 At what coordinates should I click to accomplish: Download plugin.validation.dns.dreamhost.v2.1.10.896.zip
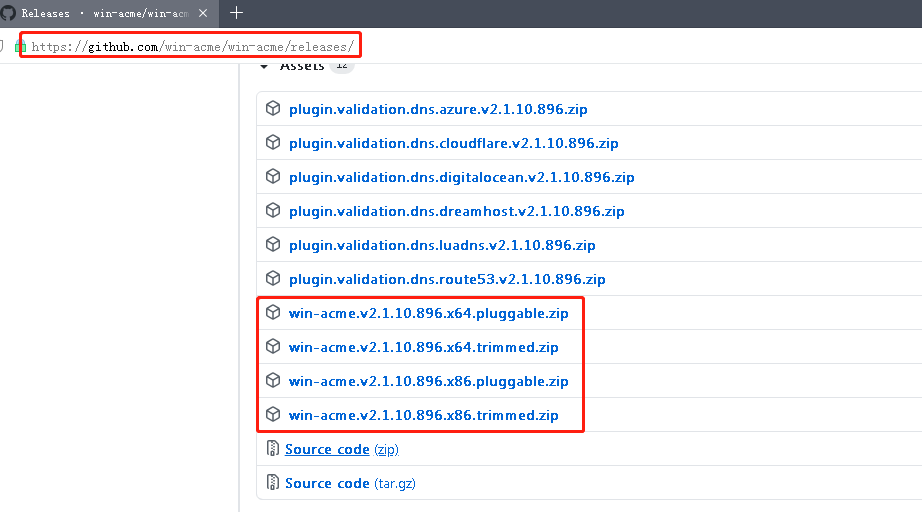[x=456, y=212]
